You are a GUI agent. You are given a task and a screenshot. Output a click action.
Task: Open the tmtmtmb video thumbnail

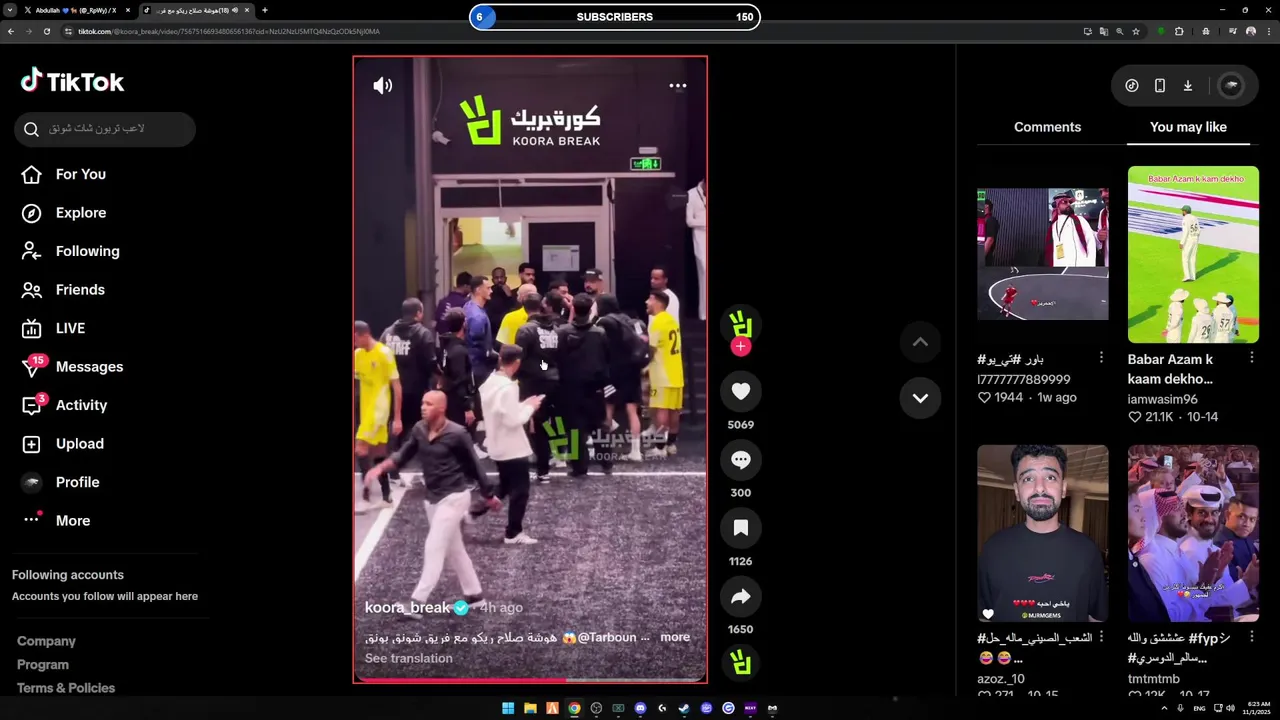point(1193,533)
